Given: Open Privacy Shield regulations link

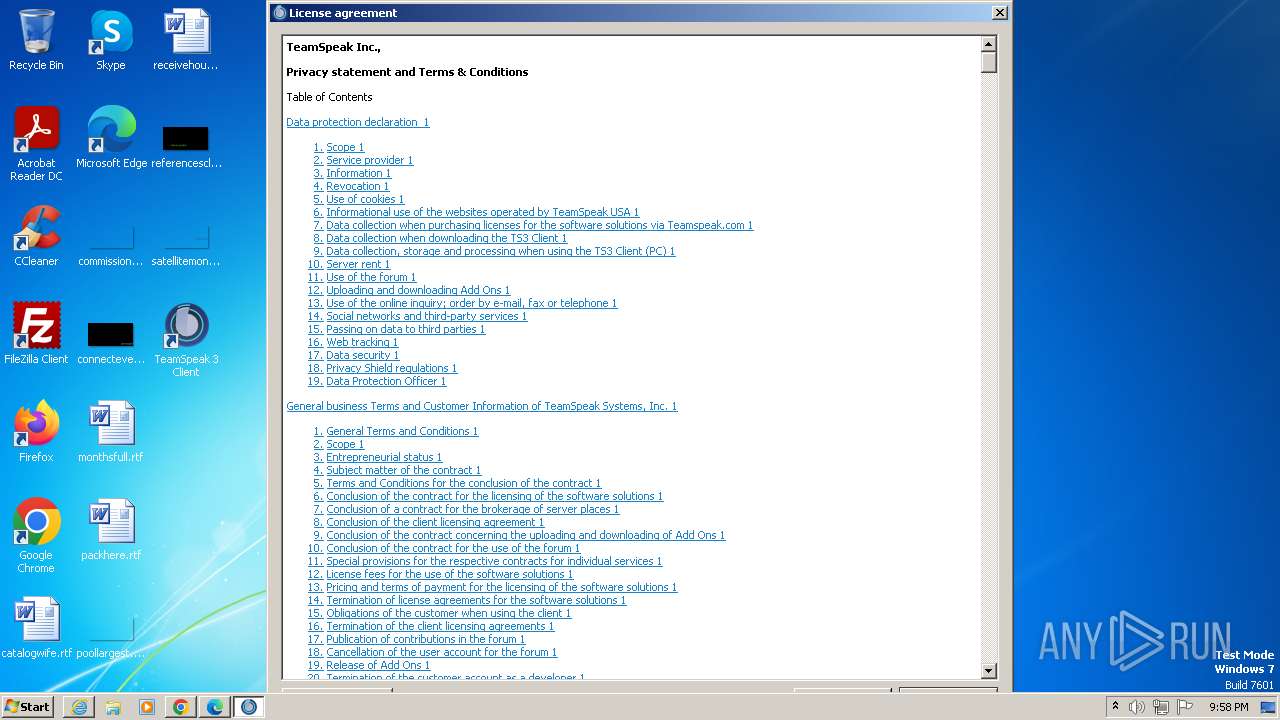Looking at the screenshot, I should point(391,368).
